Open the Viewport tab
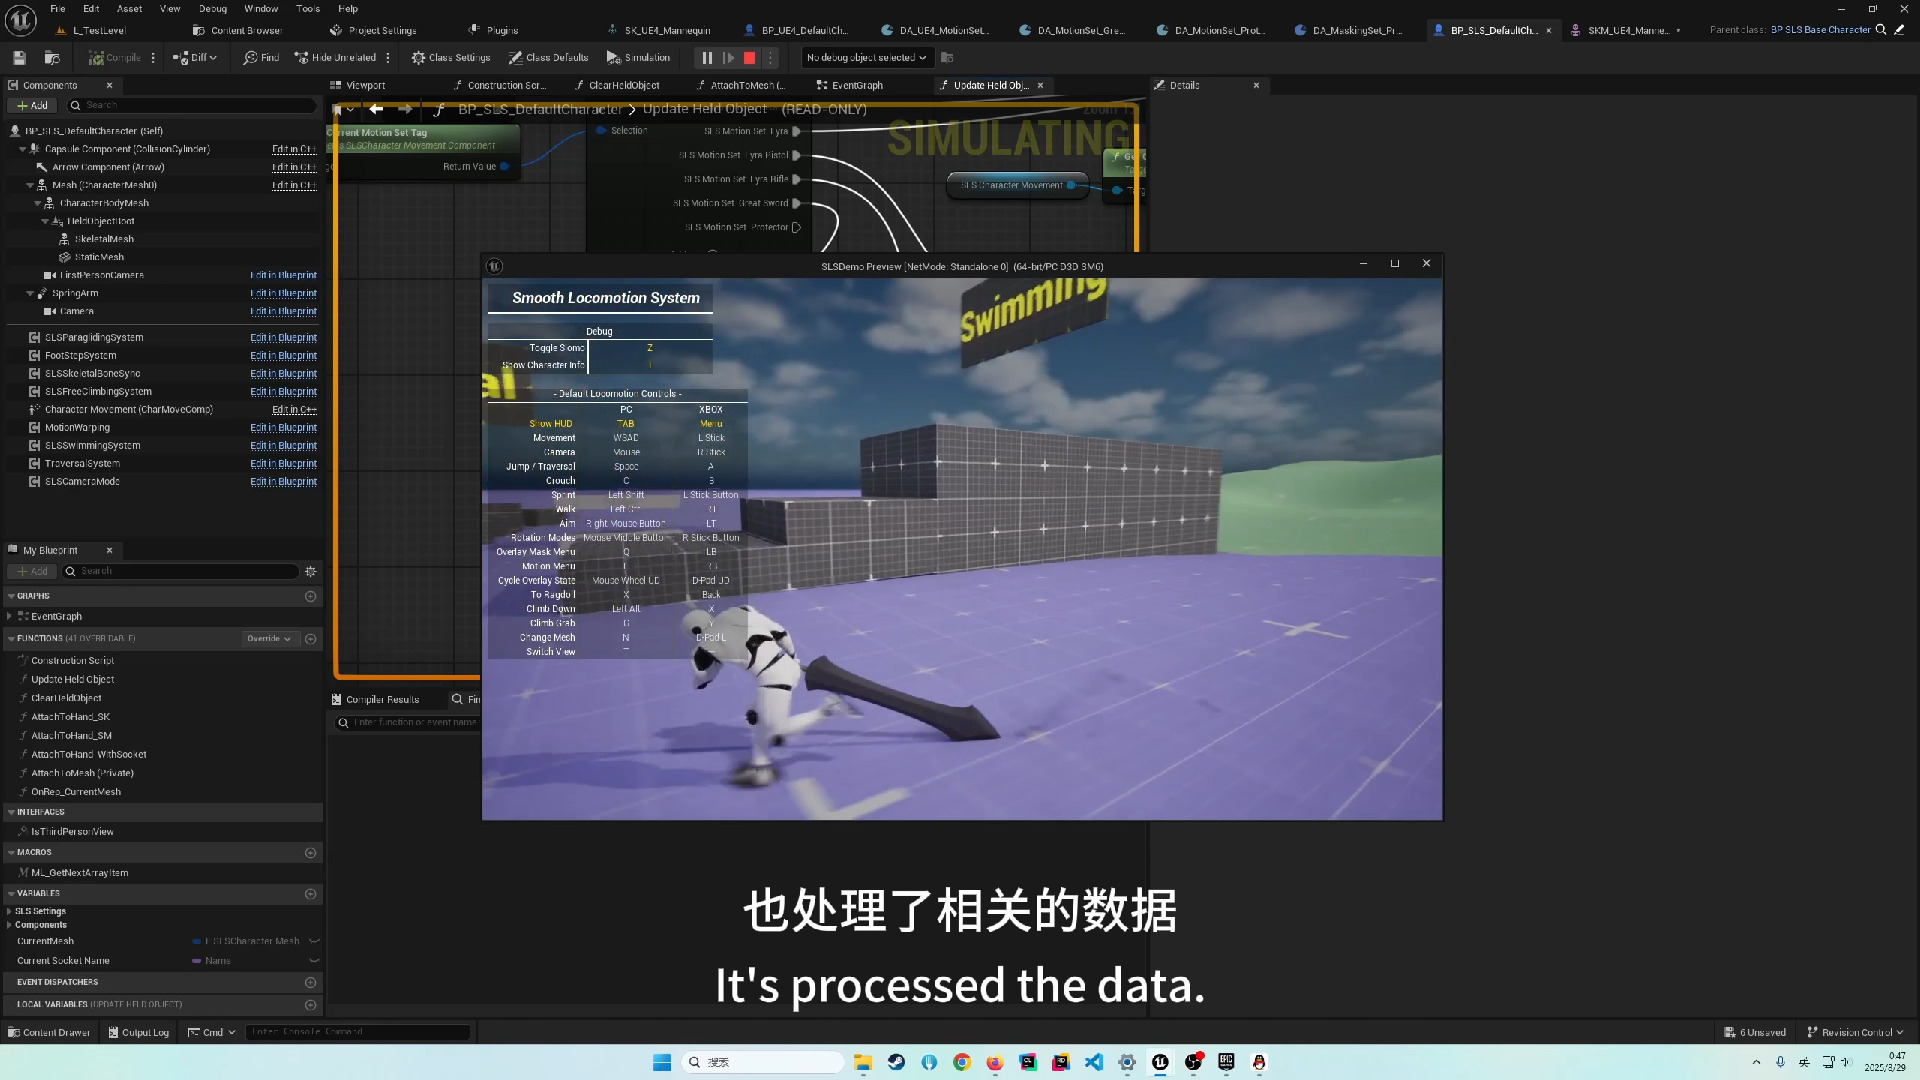This screenshot has height=1080, width=1920. click(x=365, y=86)
